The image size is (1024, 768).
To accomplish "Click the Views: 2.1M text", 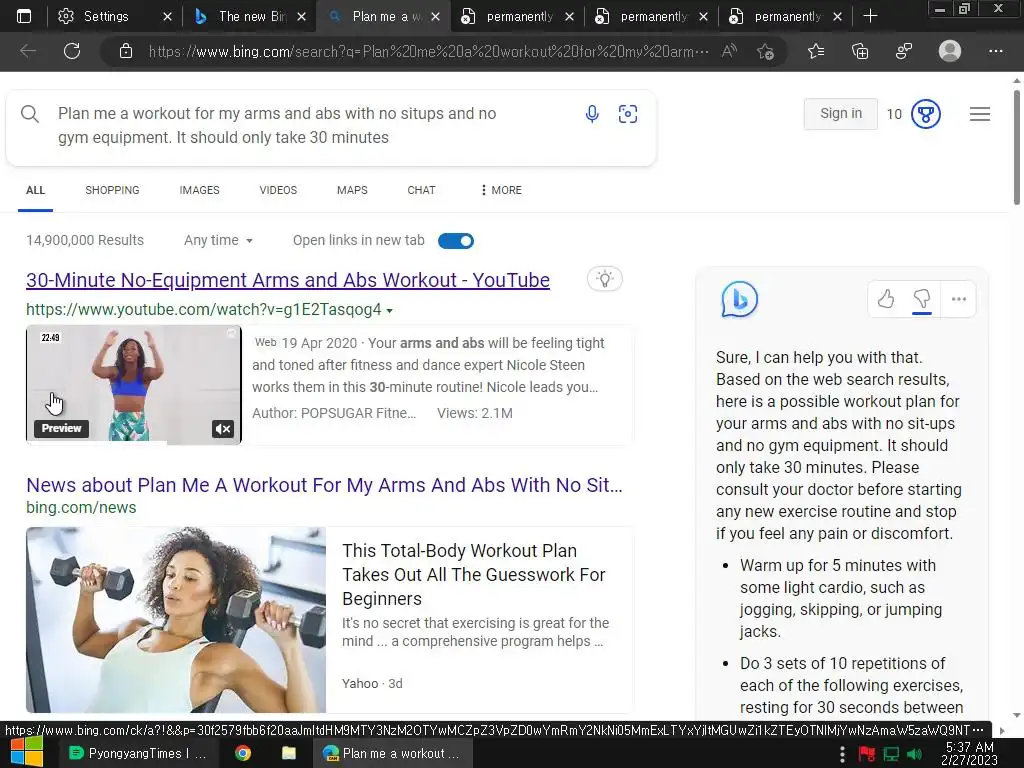I will pos(475,413).
